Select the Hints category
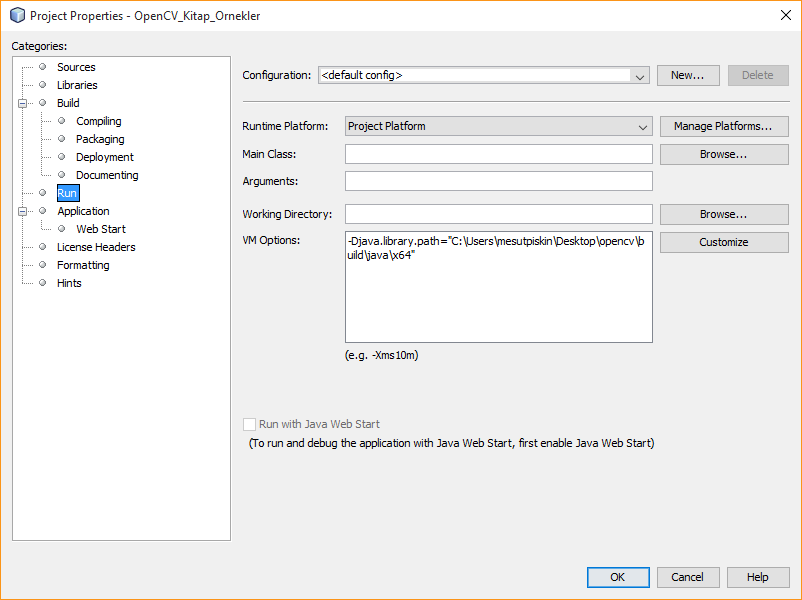Screen dimensions: 802x600 coord(69,283)
